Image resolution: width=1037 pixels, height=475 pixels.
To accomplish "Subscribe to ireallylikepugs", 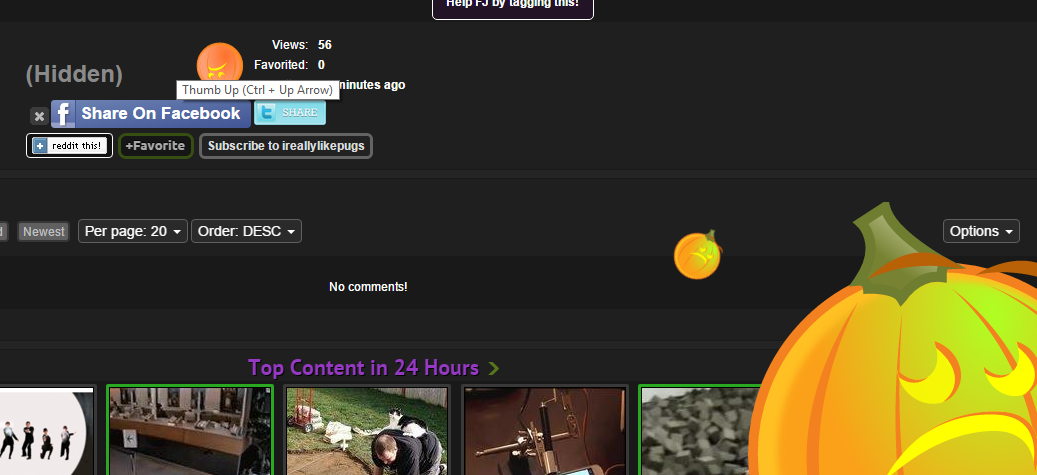I will [286, 146].
